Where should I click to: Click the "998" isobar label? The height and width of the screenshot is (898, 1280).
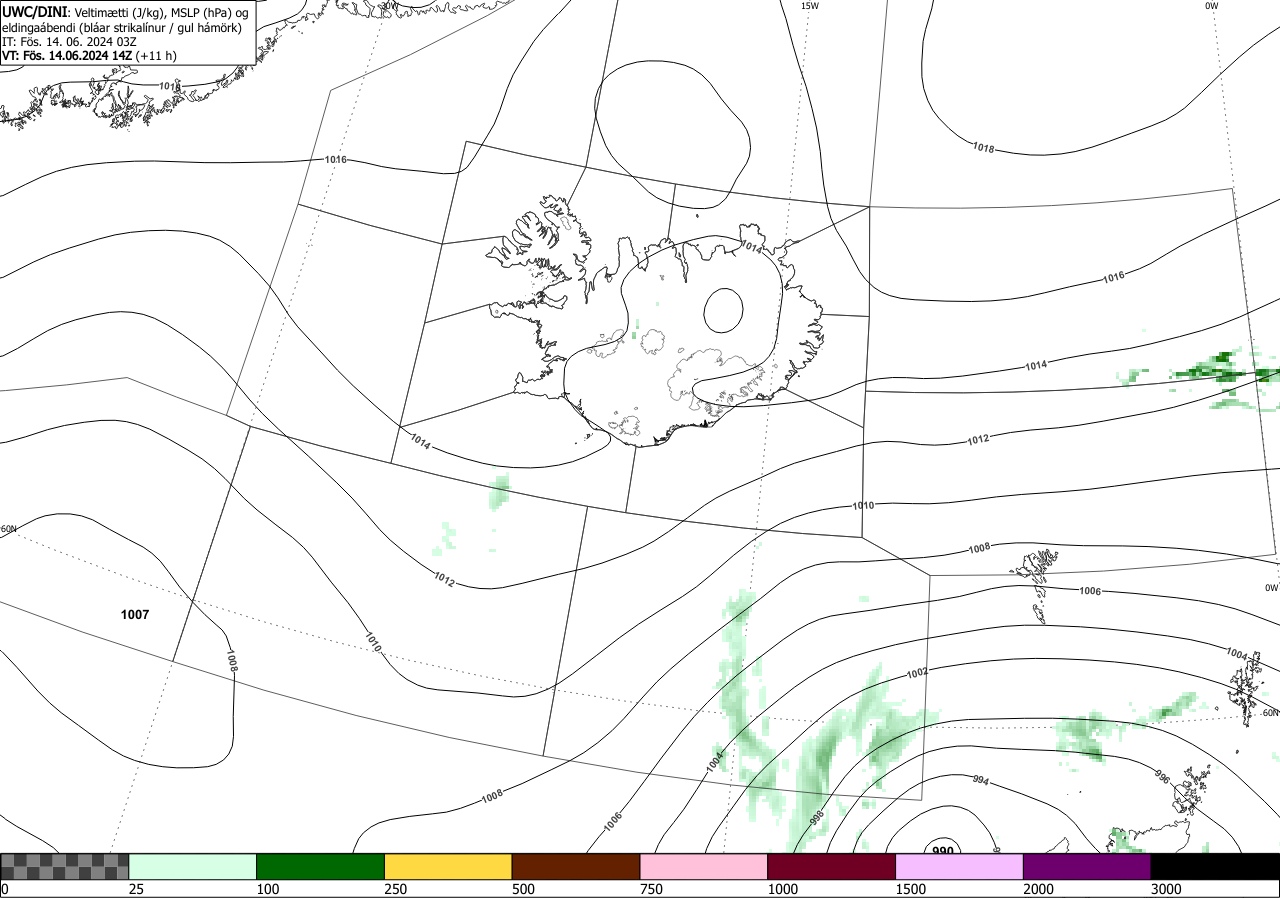pyautogui.click(x=817, y=818)
